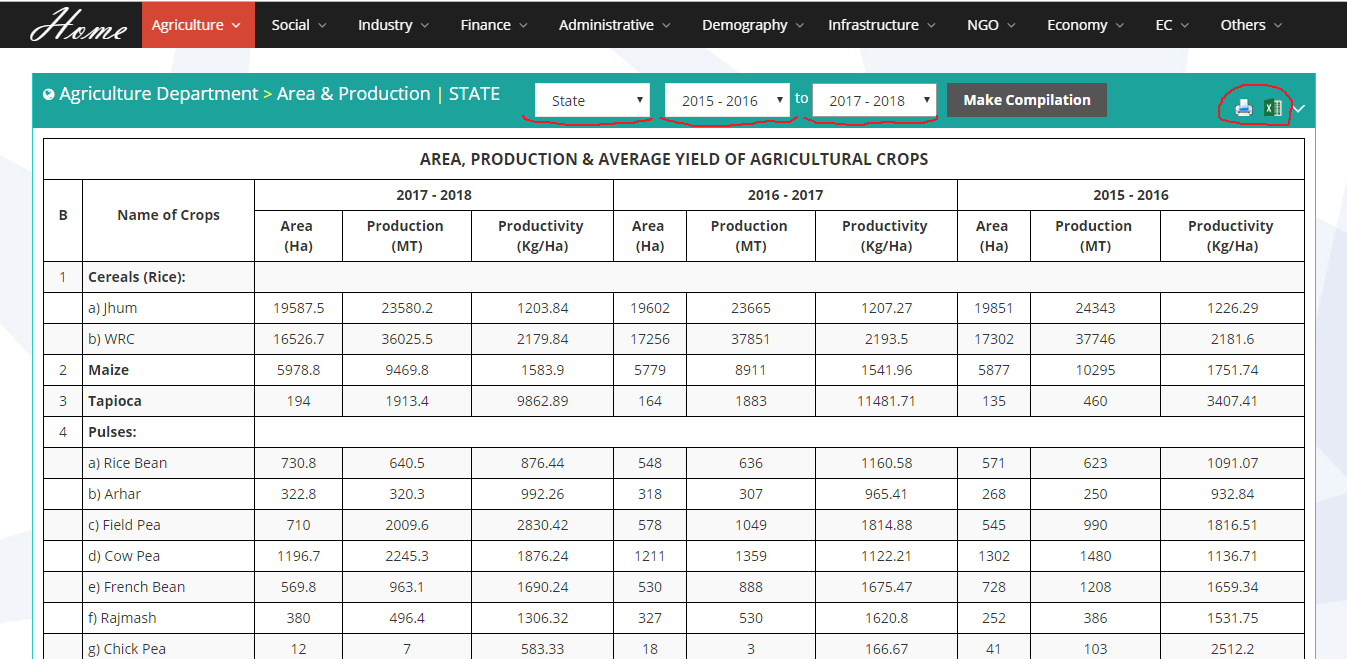Screen dimensions: 1347x659
Task: Expand the chevron next to Excel icon
Action: pyautogui.click(x=1299, y=108)
